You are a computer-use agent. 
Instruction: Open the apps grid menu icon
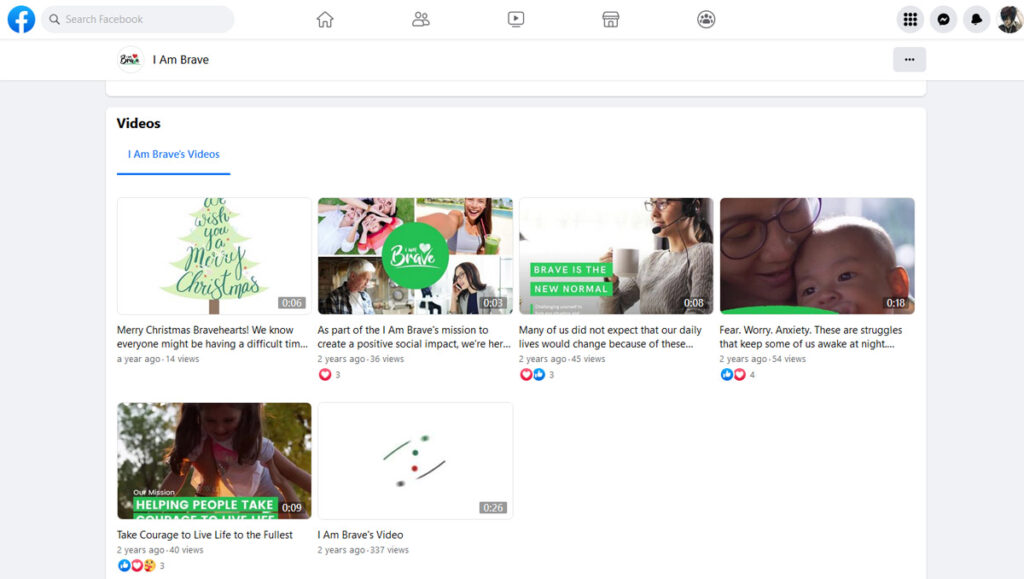click(x=909, y=19)
